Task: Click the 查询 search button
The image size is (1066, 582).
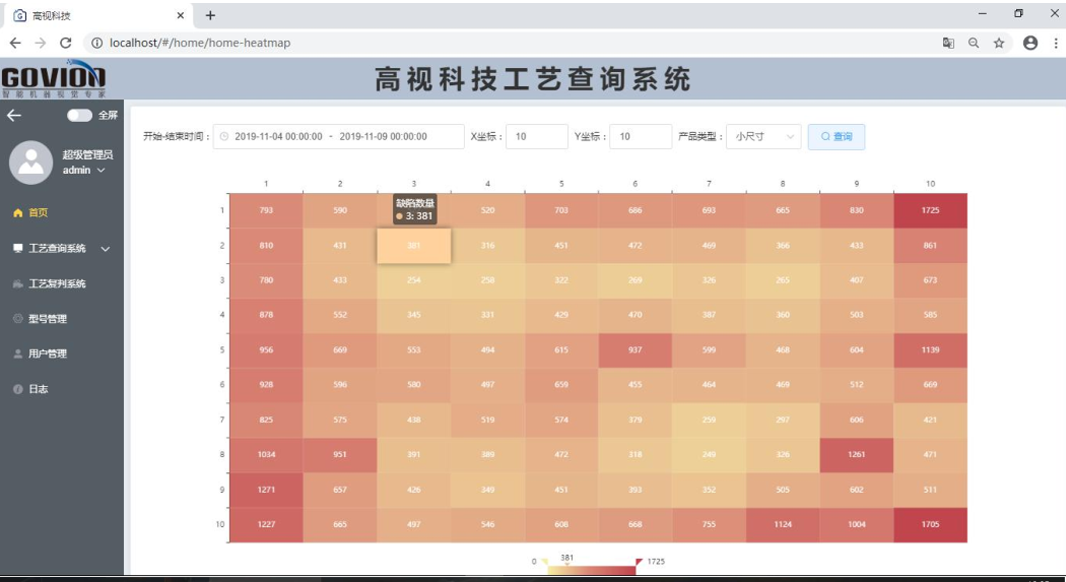Action: tap(836, 137)
